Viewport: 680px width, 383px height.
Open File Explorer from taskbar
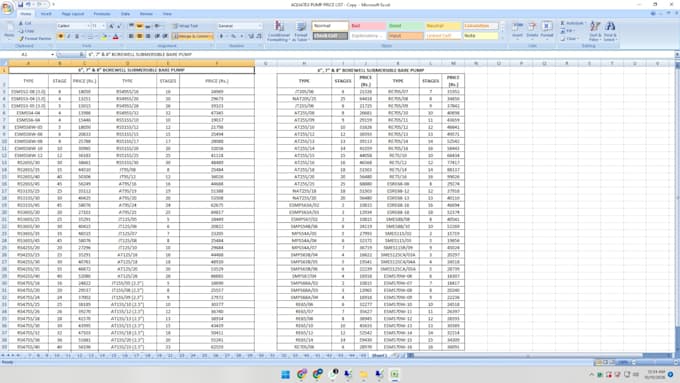click(x=363, y=374)
